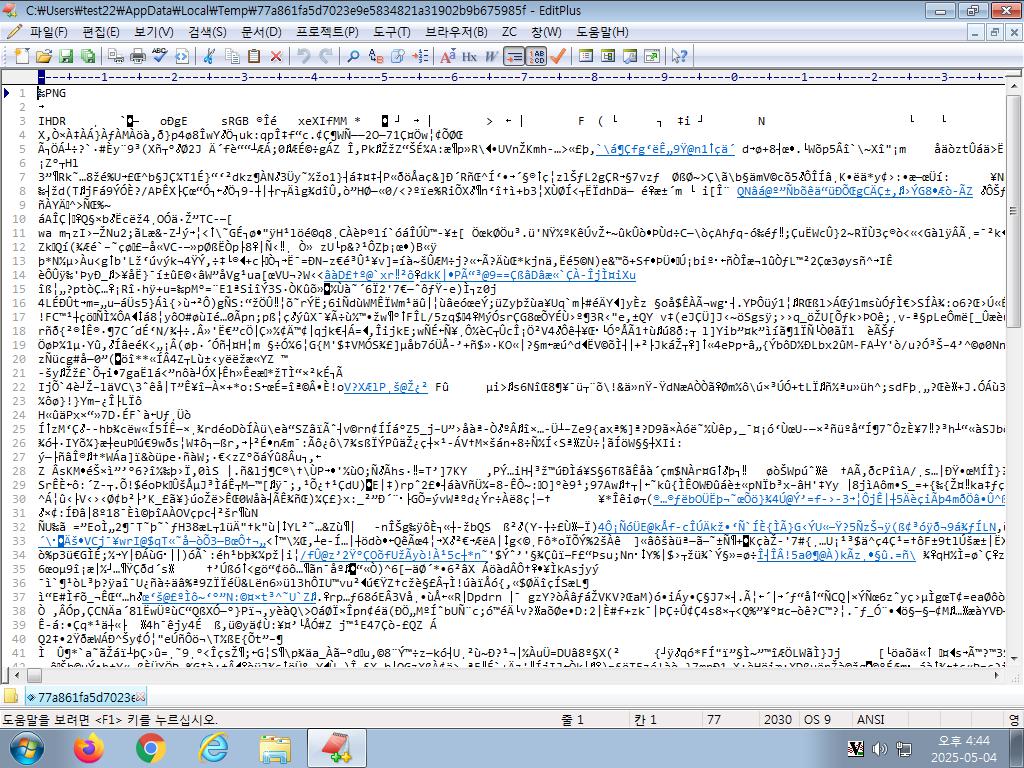Toggle the Output window toolbar icon
Image resolution: width=1024 pixels, height=768 pixels.
630,56
